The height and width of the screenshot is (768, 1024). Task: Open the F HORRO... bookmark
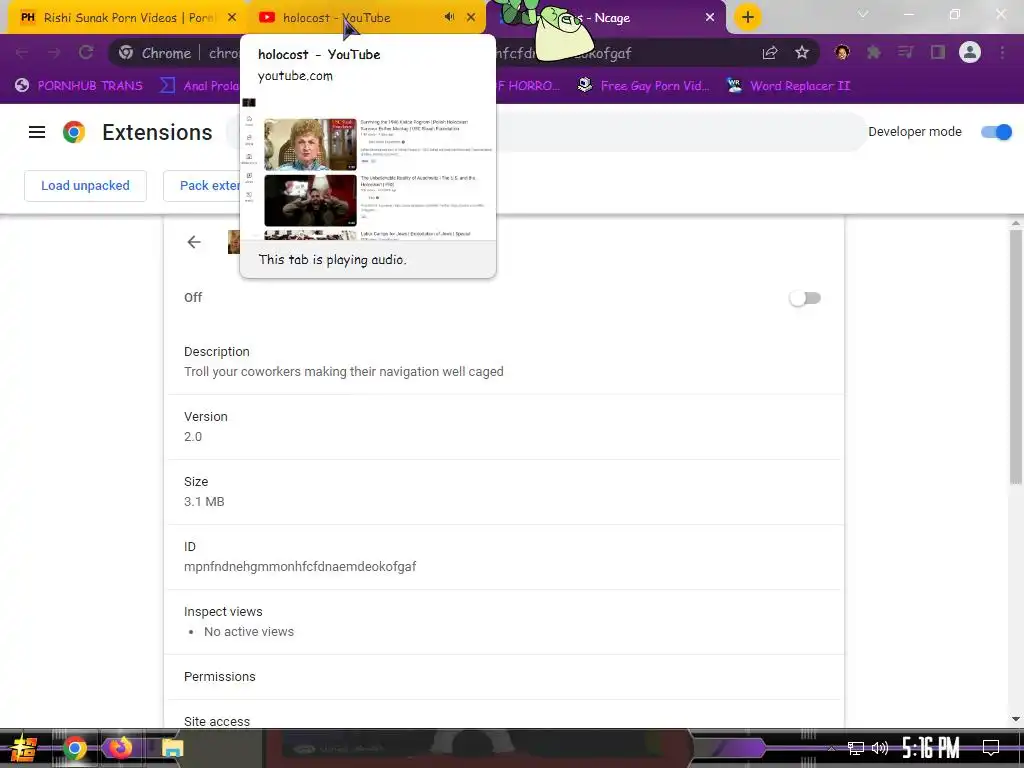point(527,86)
